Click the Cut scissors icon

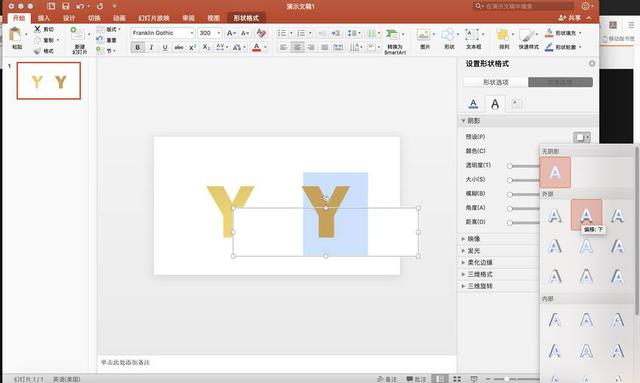click(x=38, y=29)
